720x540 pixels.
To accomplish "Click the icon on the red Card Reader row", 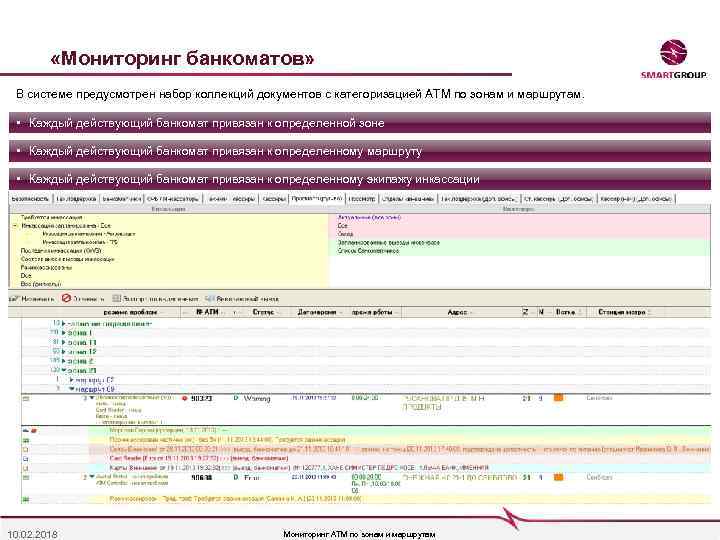I will (26, 459).
